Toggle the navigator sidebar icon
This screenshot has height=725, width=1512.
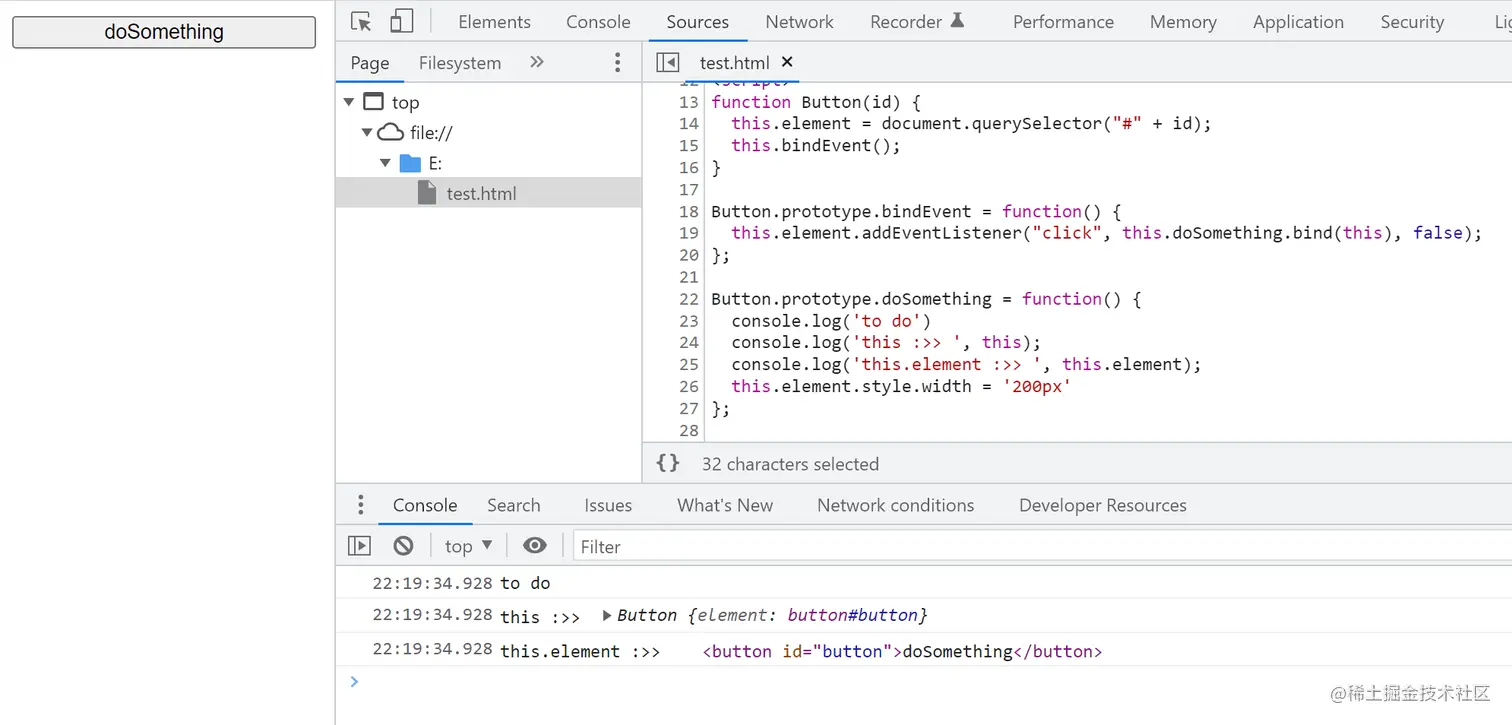[667, 63]
